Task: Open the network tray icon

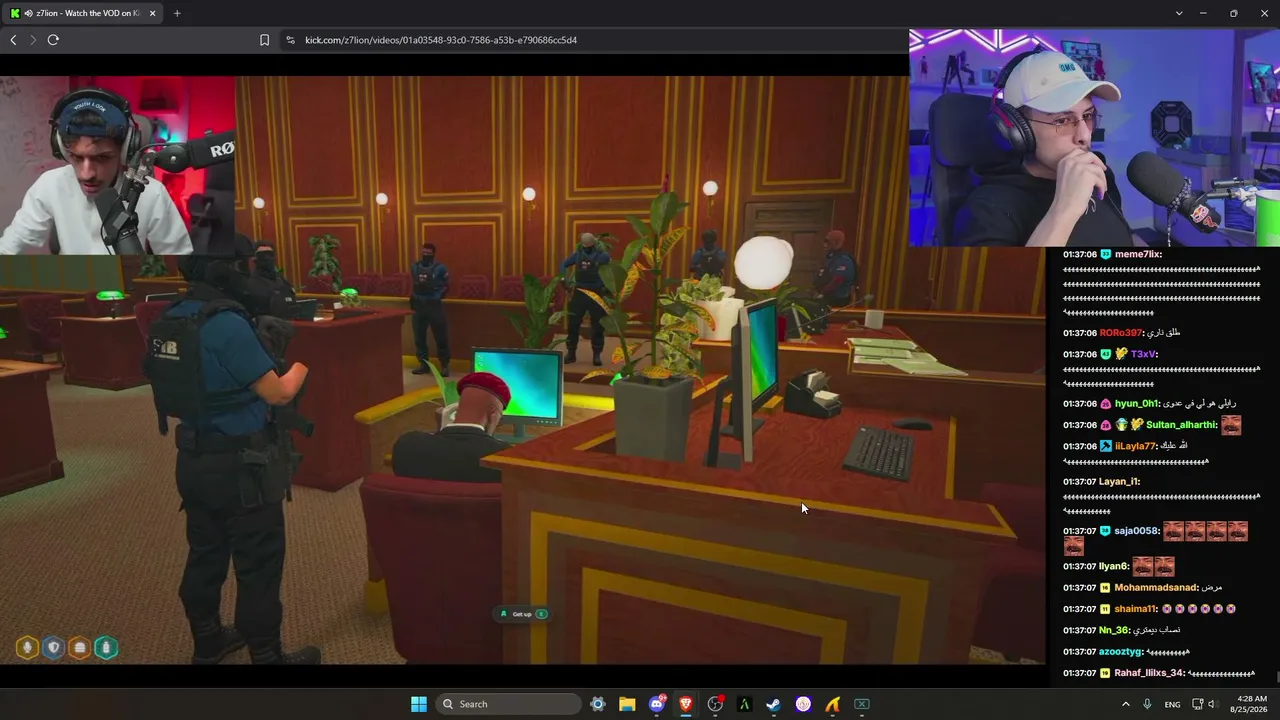Action: click(1196, 704)
